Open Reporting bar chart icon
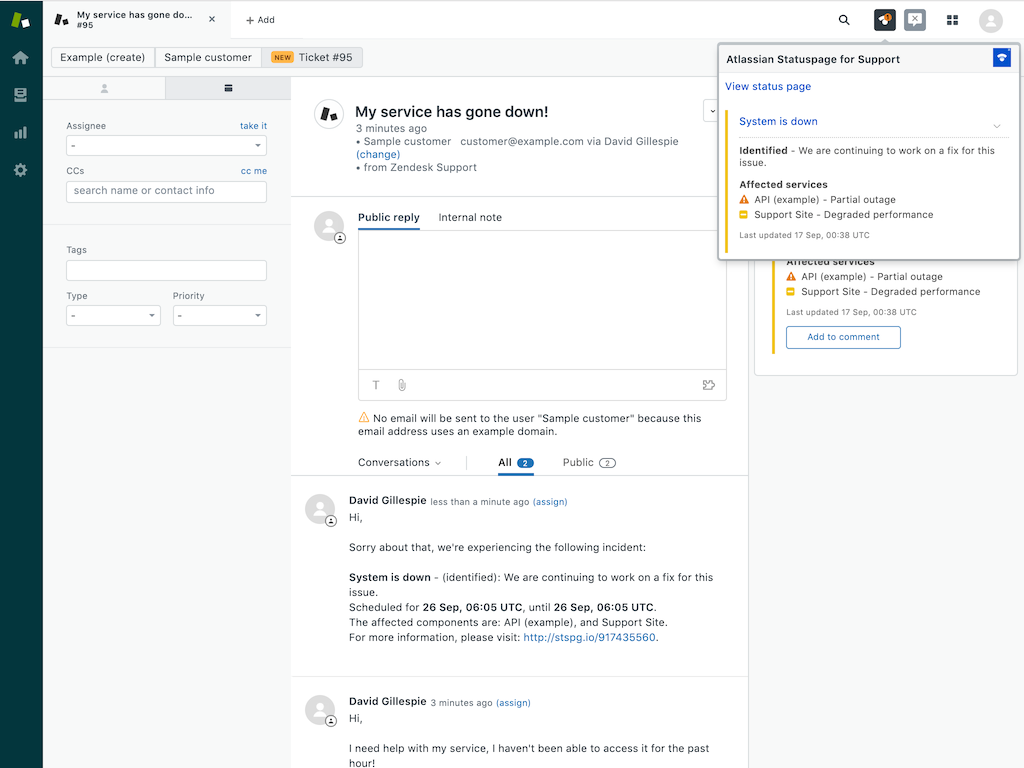1024x768 pixels. coord(20,132)
